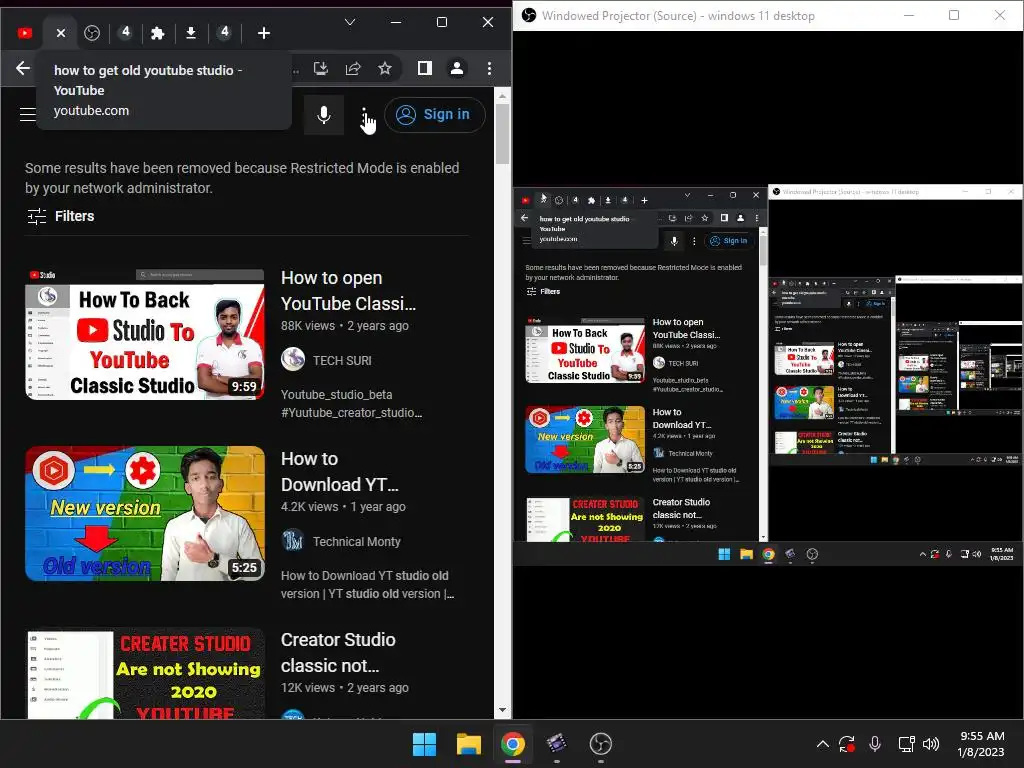
Task: Click the YouTube page scrollbar thumb
Action: pyautogui.click(x=502, y=134)
